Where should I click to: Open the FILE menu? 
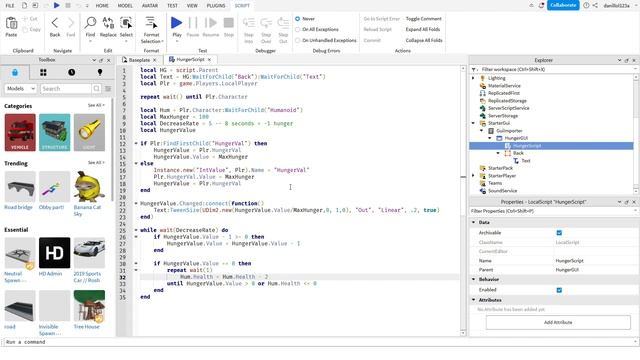click(x=10, y=6)
